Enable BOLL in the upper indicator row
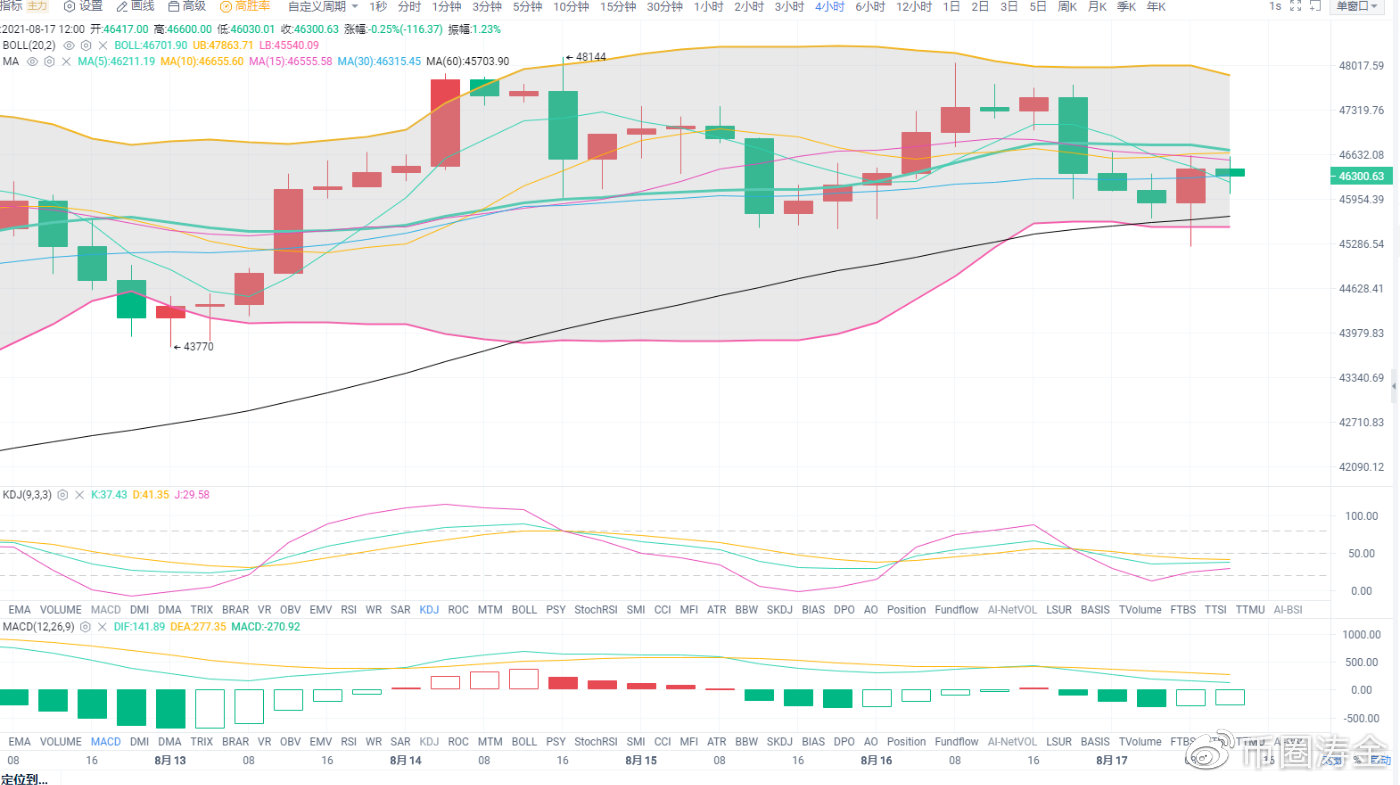 pos(524,609)
